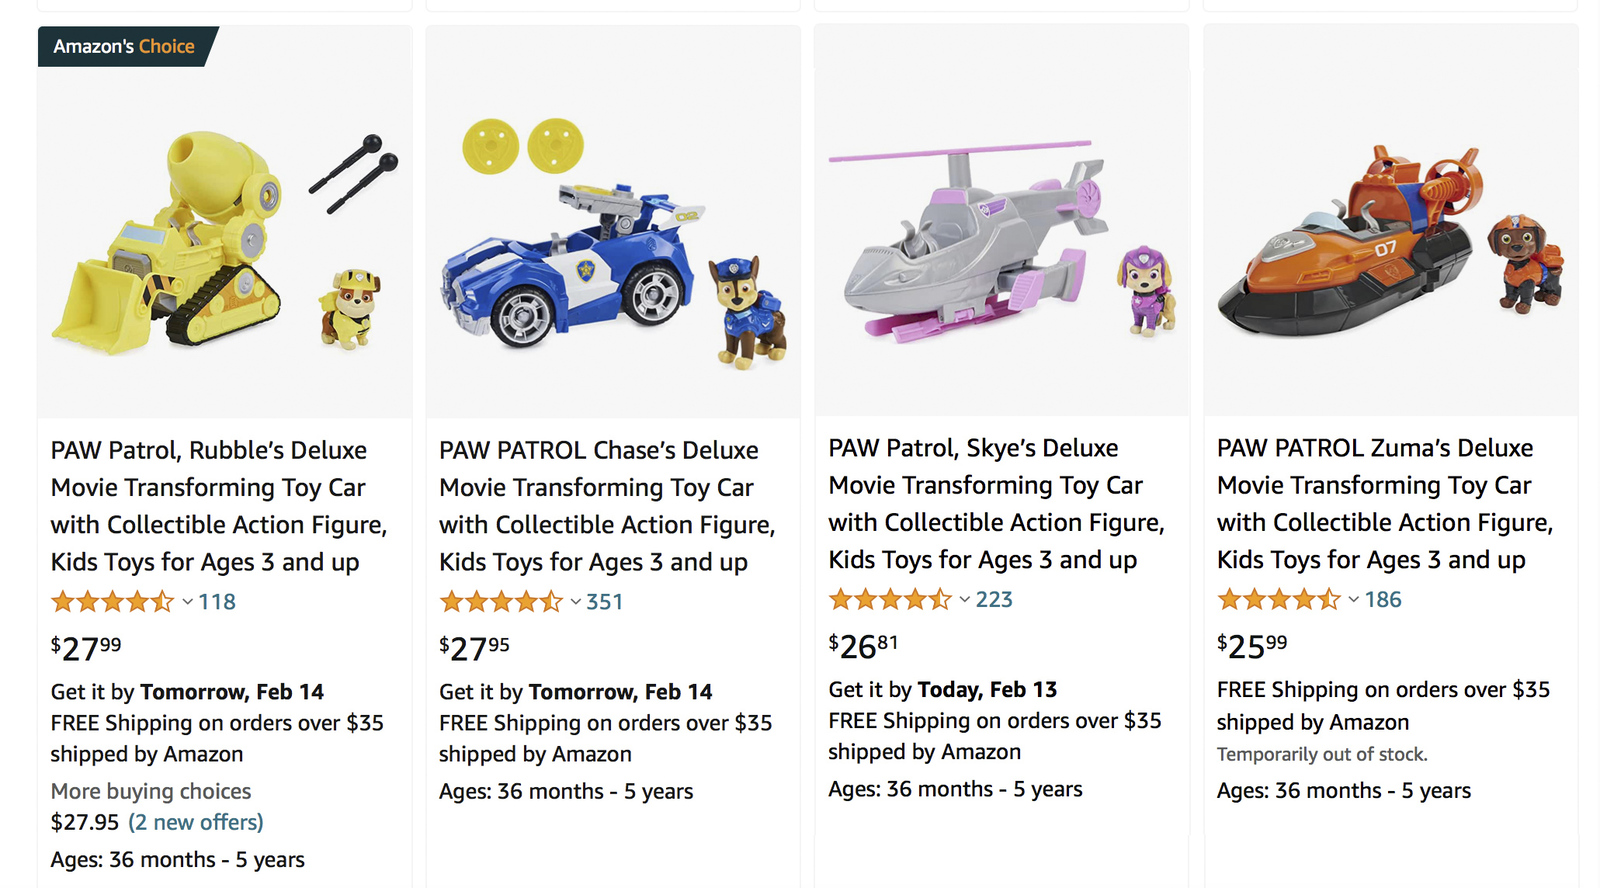The image size is (1600, 888).
Task: Open Skye's gray helicopter toy image
Action: (1001, 241)
